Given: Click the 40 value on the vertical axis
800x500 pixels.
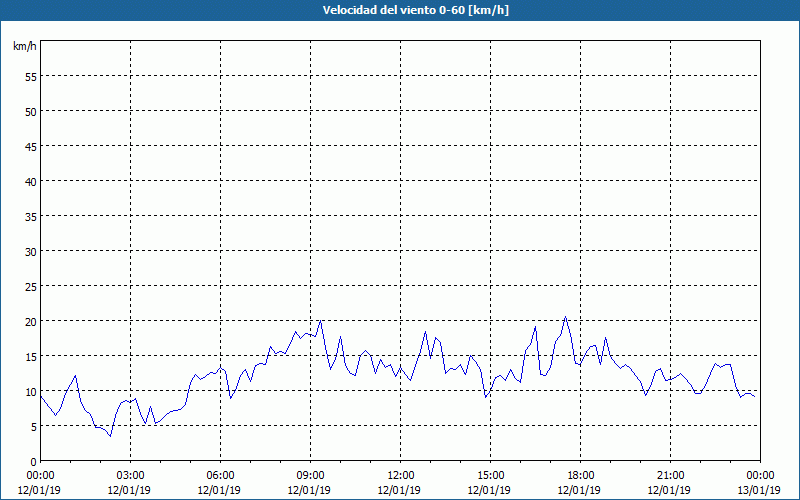Looking at the screenshot, I should (31, 181).
